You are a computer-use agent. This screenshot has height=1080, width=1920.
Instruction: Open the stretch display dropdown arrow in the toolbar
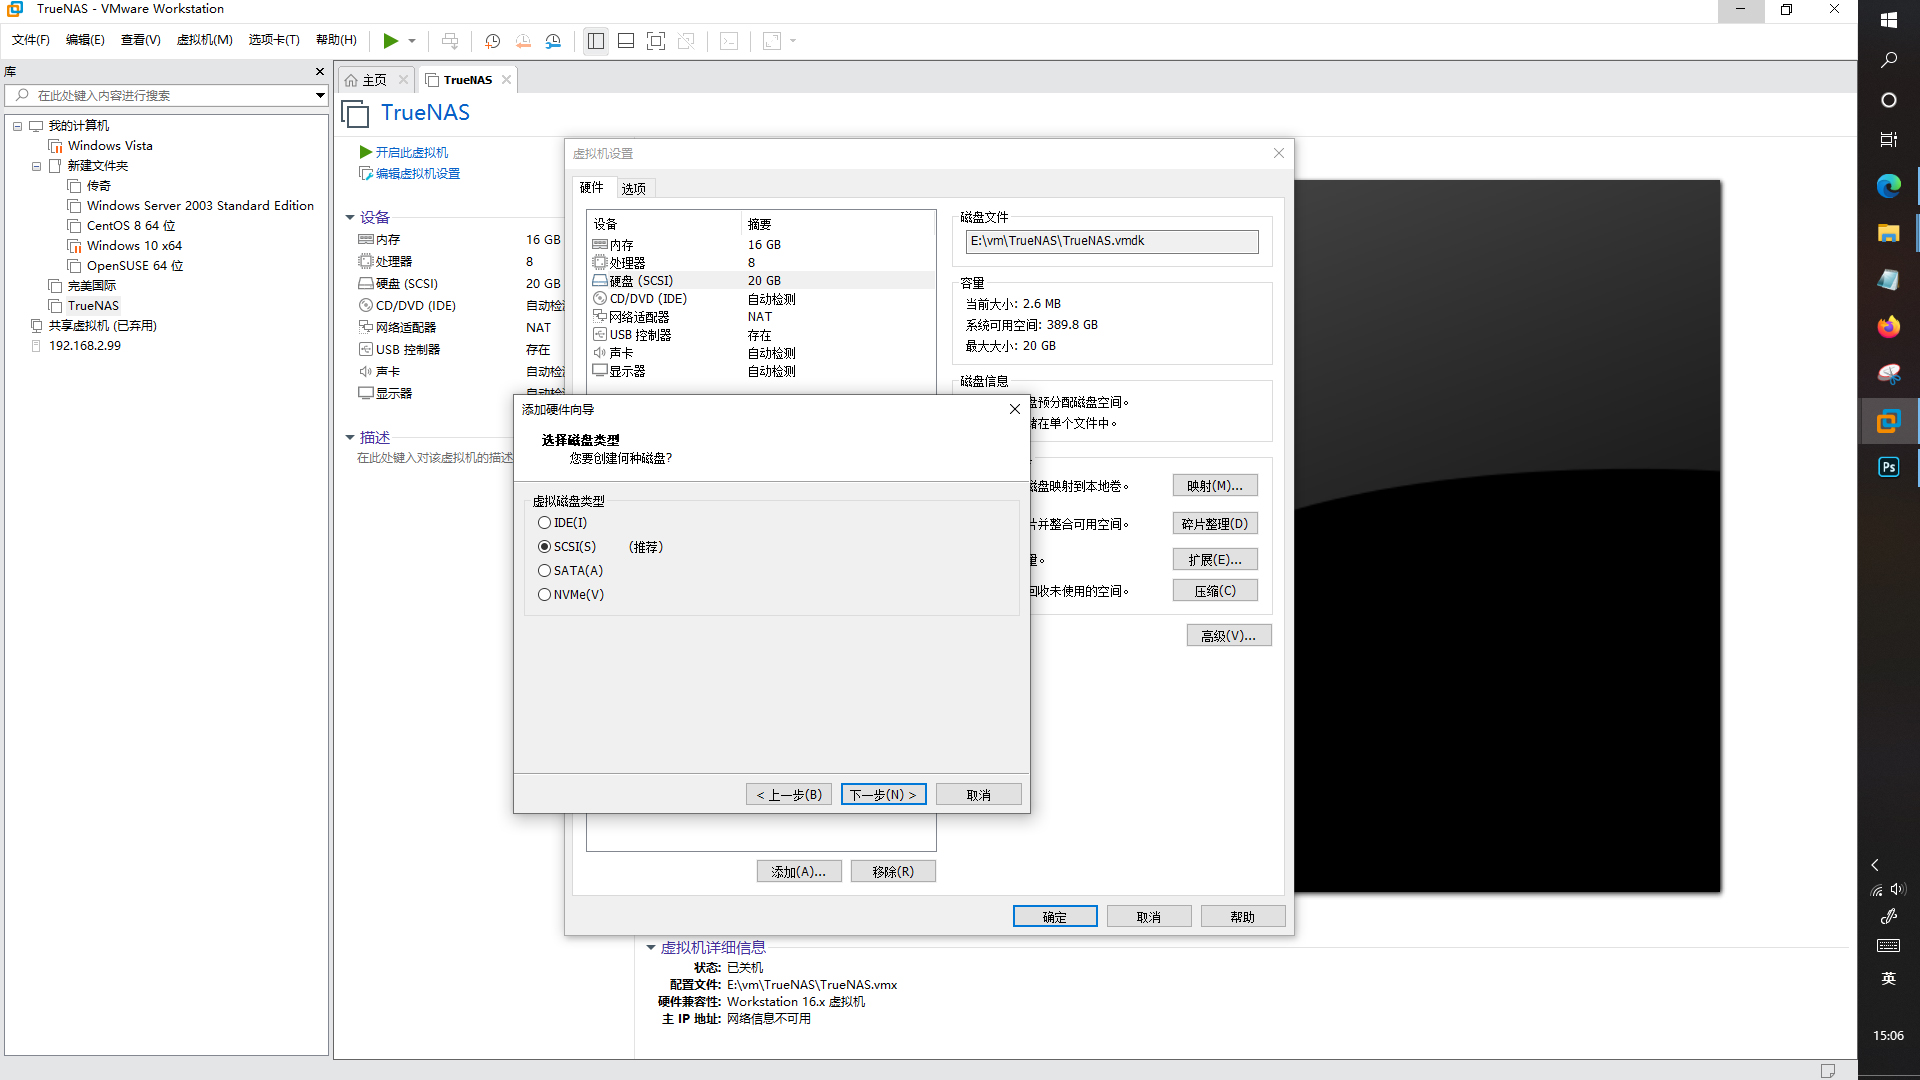[793, 41]
